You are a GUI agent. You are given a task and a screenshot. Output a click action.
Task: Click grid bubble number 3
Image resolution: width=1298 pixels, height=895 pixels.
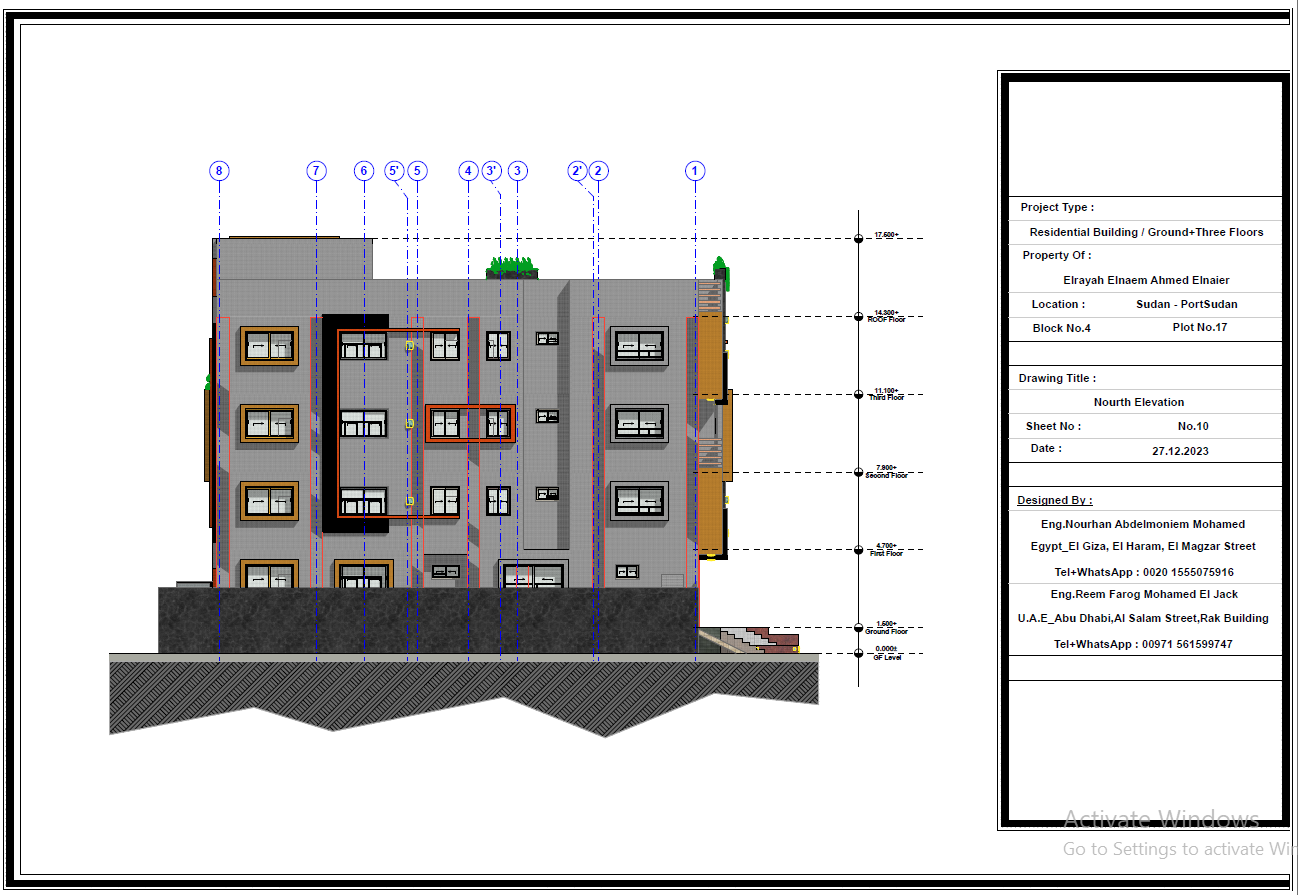[x=517, y=171]
